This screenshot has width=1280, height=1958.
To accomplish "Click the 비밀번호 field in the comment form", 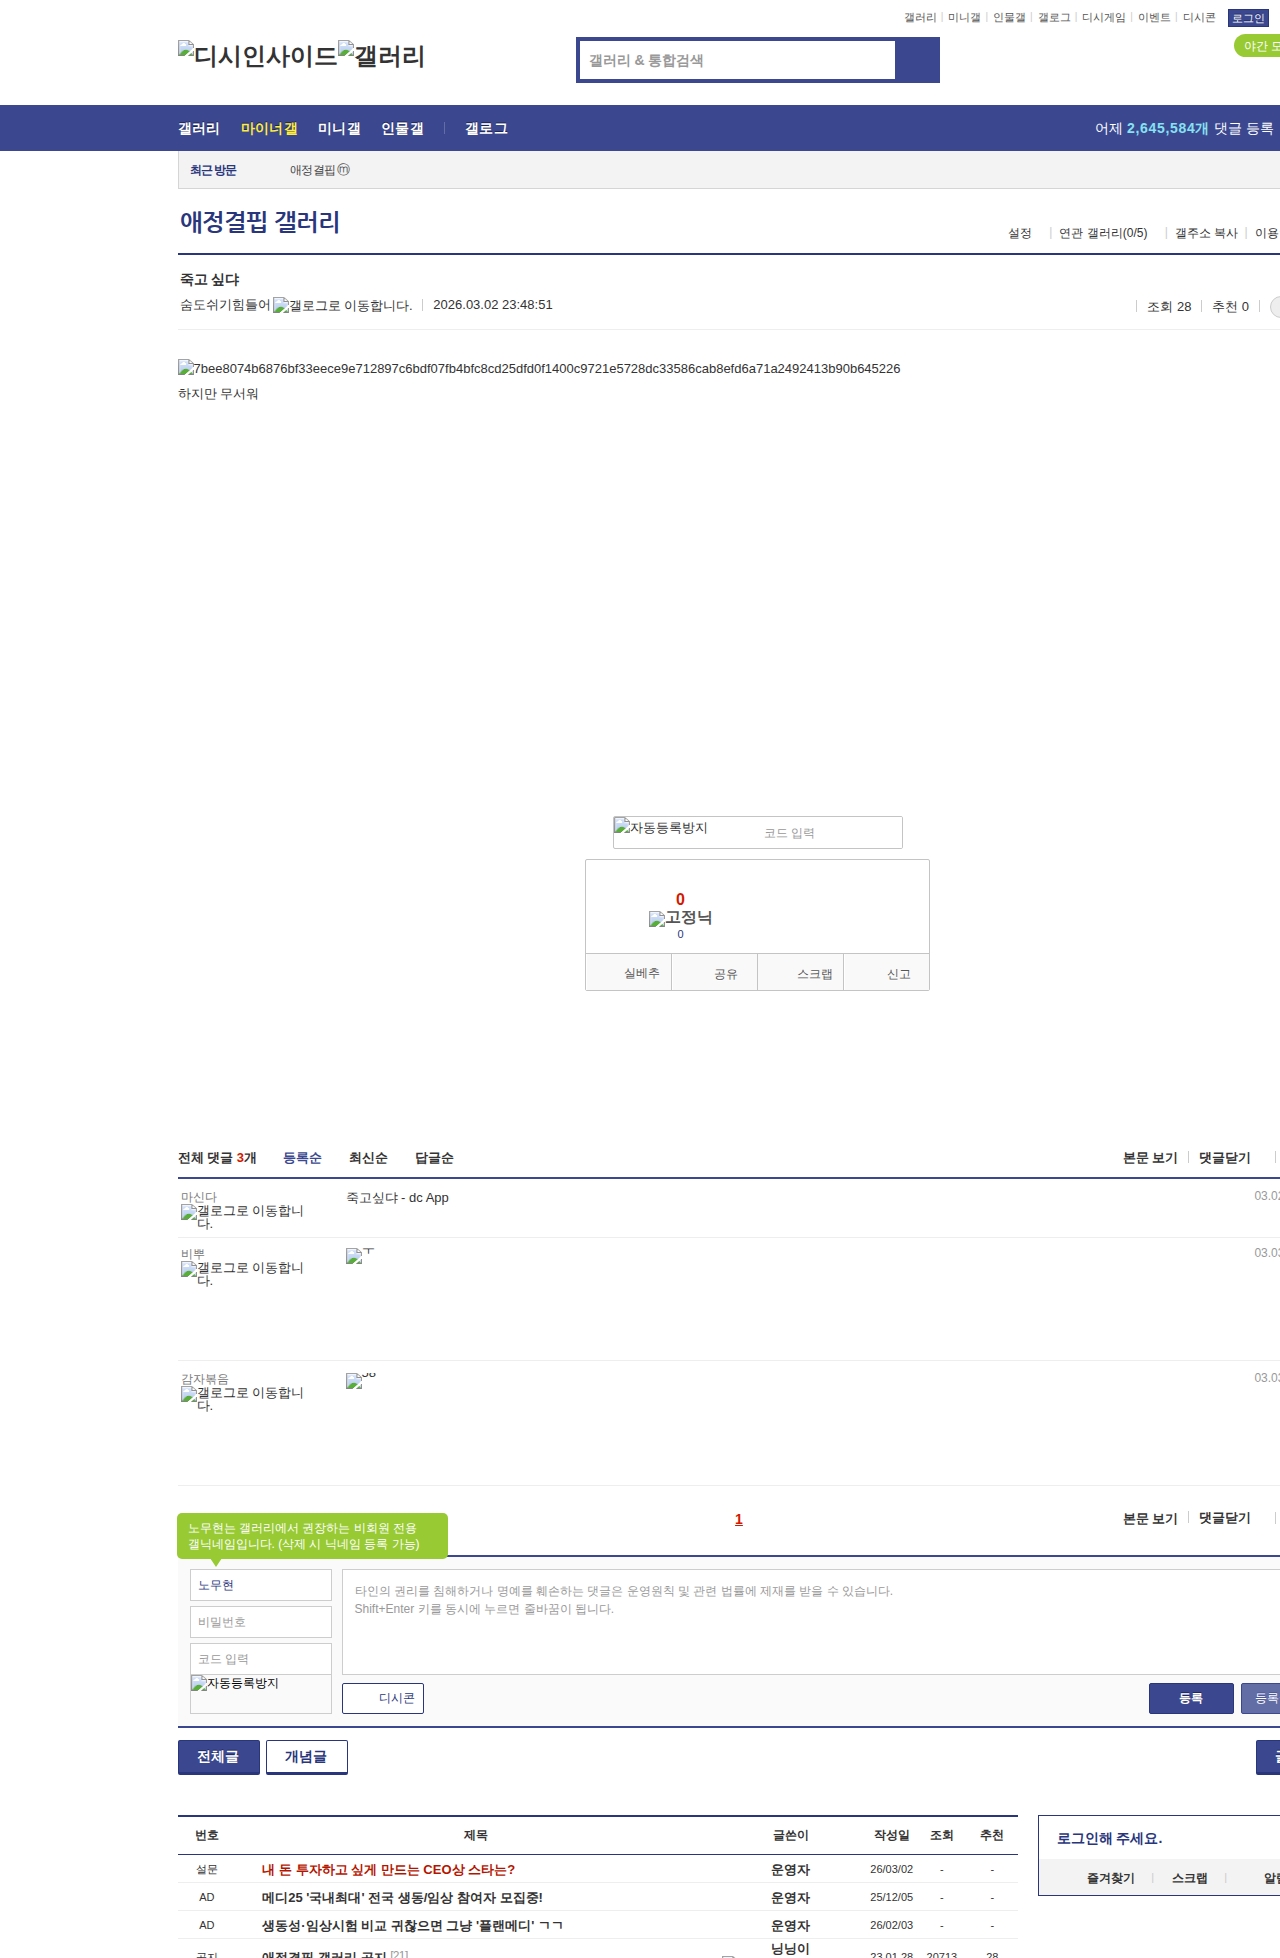I will coord(261,1622).
